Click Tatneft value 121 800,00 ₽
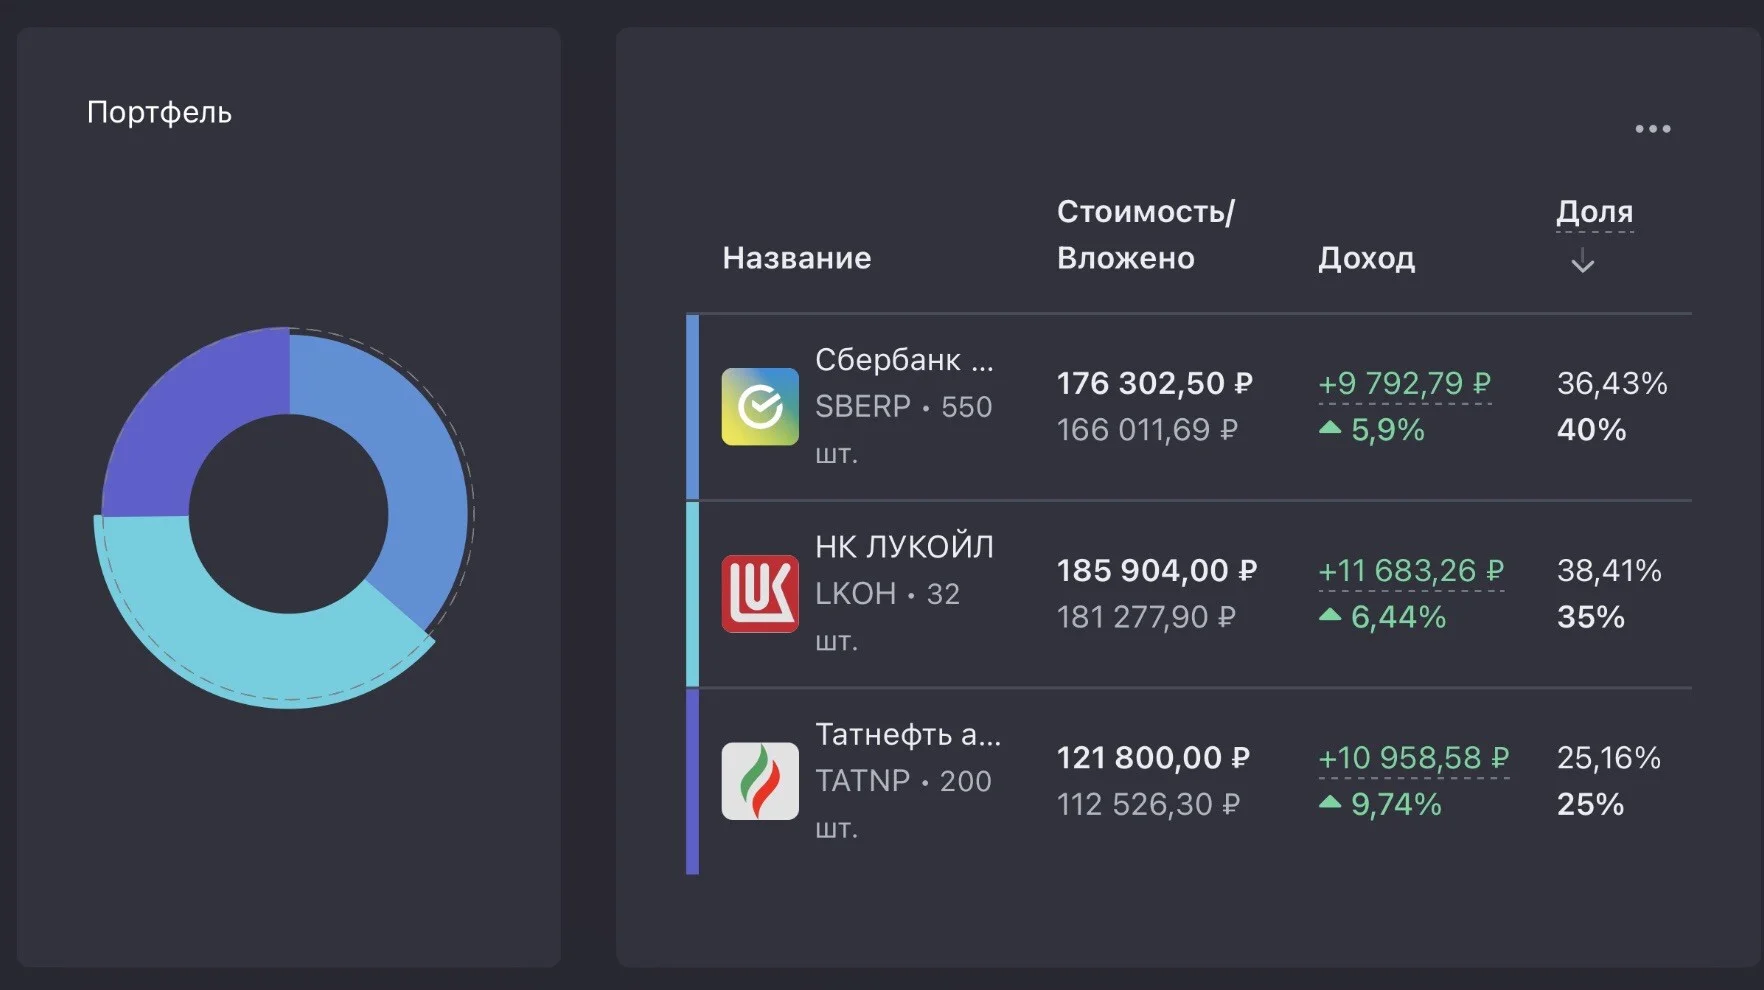This screenshot has height=990, width=1764. (x=1153, y=757)
